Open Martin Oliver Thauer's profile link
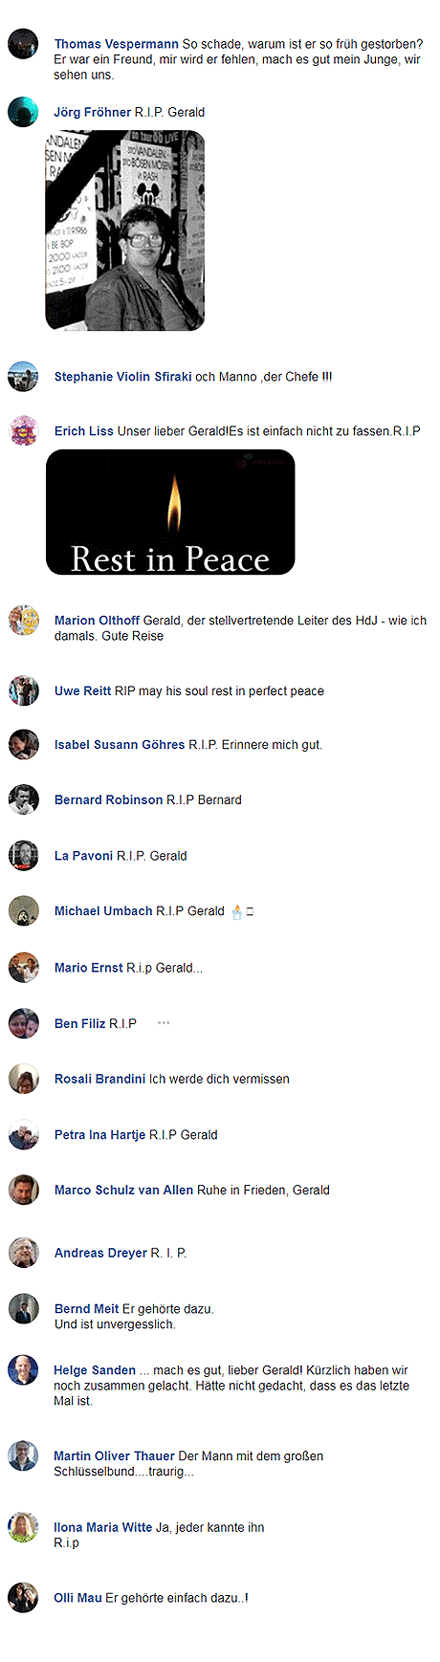The width and height of the screenshot is (440, 1662). tap(114, 1456)
